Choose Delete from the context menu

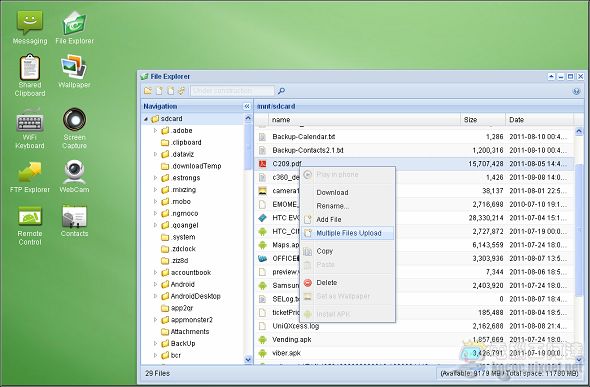coord(347,282)
